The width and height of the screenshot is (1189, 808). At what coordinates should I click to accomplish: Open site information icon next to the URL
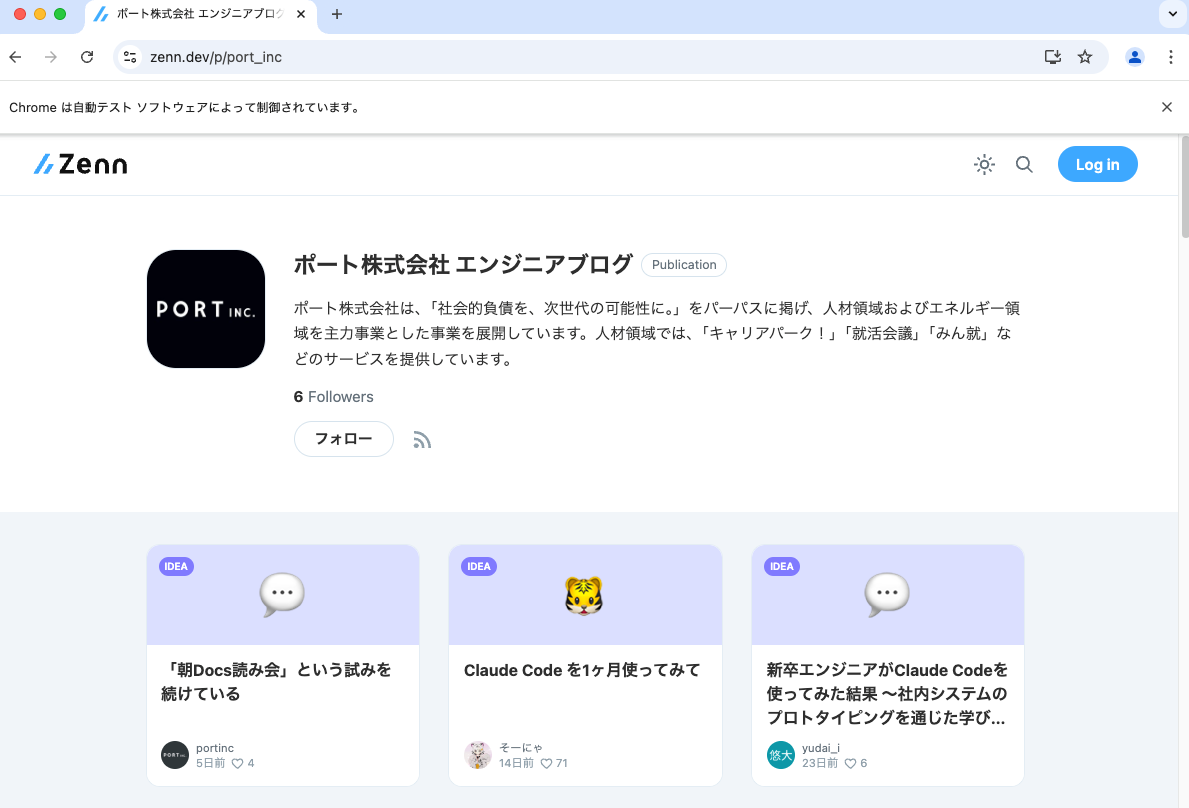click(x=130, y=57)
